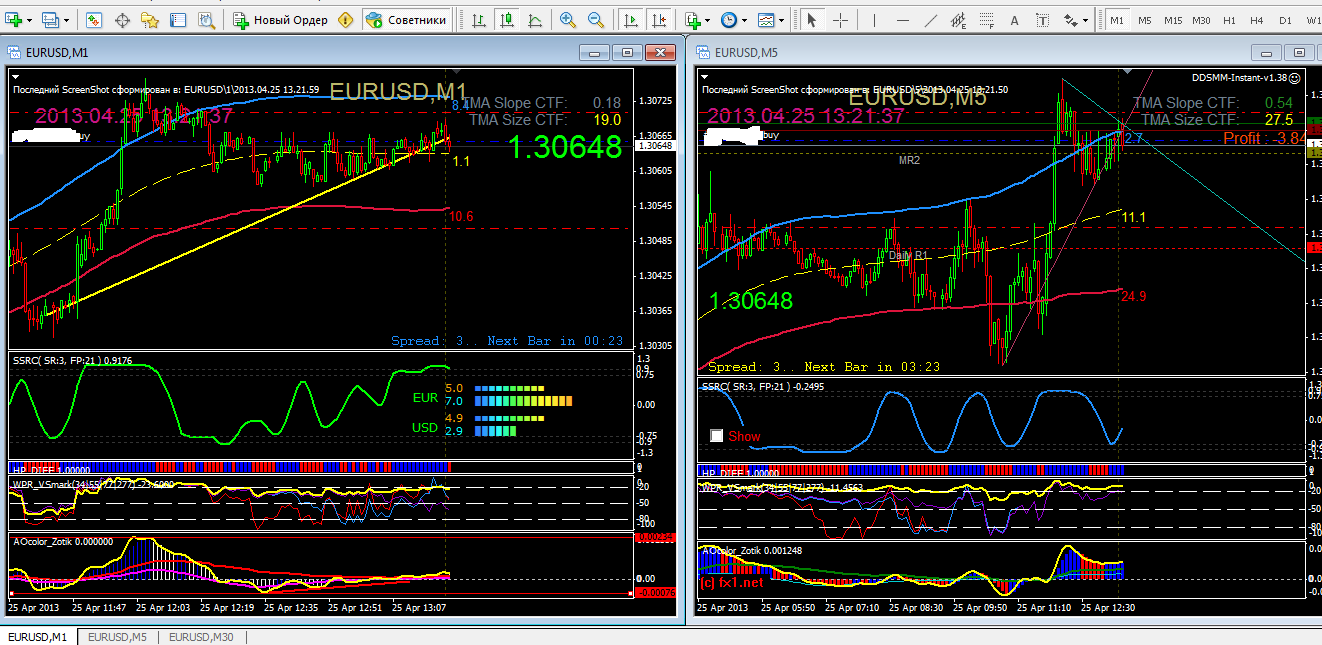The width and height of the screenshot is (1322, 645).
Task: Open new chart via toolbar icon
Action: click(x=14, y=19)
